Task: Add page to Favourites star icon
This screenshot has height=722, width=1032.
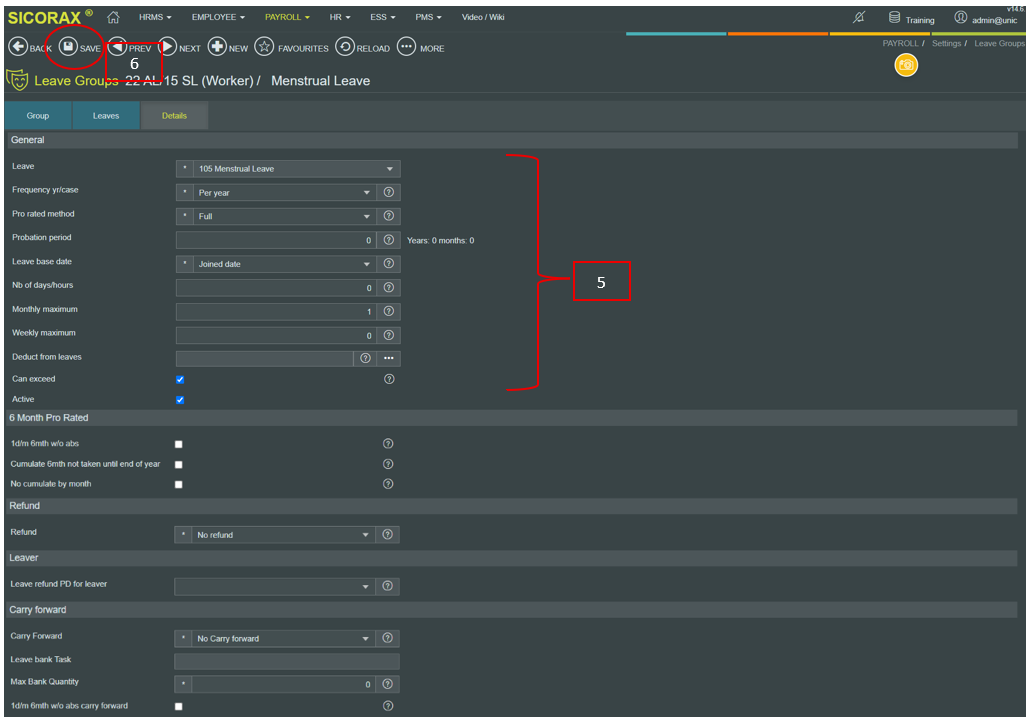Action: (x=264, y=47)
